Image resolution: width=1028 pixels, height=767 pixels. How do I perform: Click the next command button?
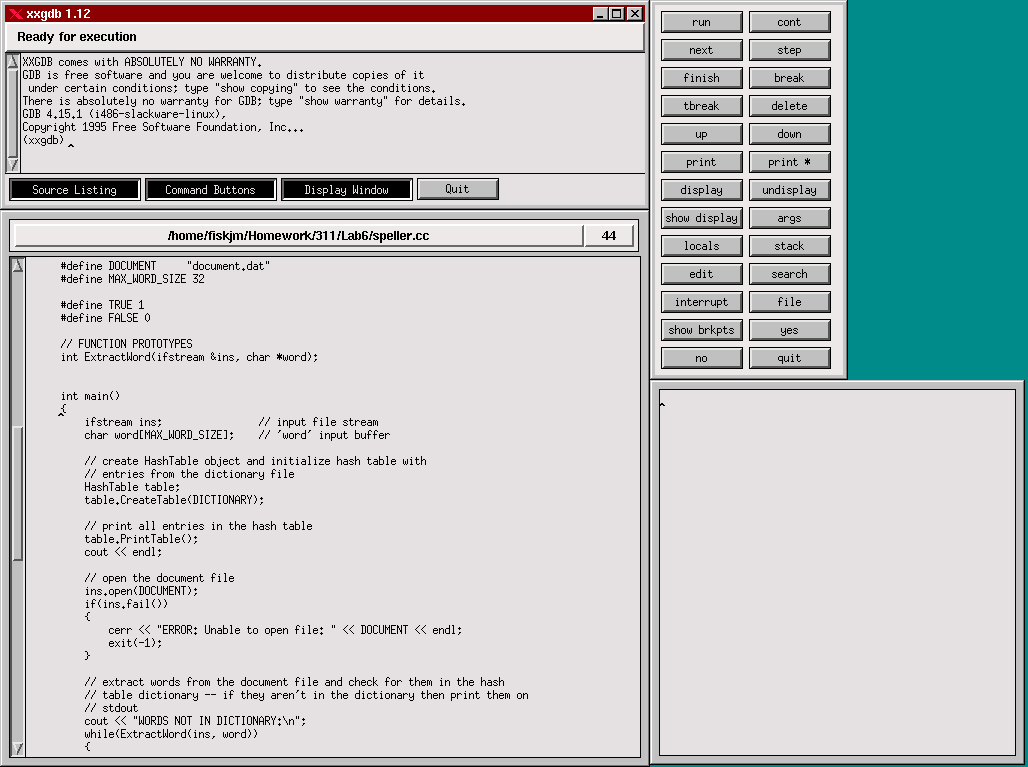pyautogui.click(x=701, y=50)
